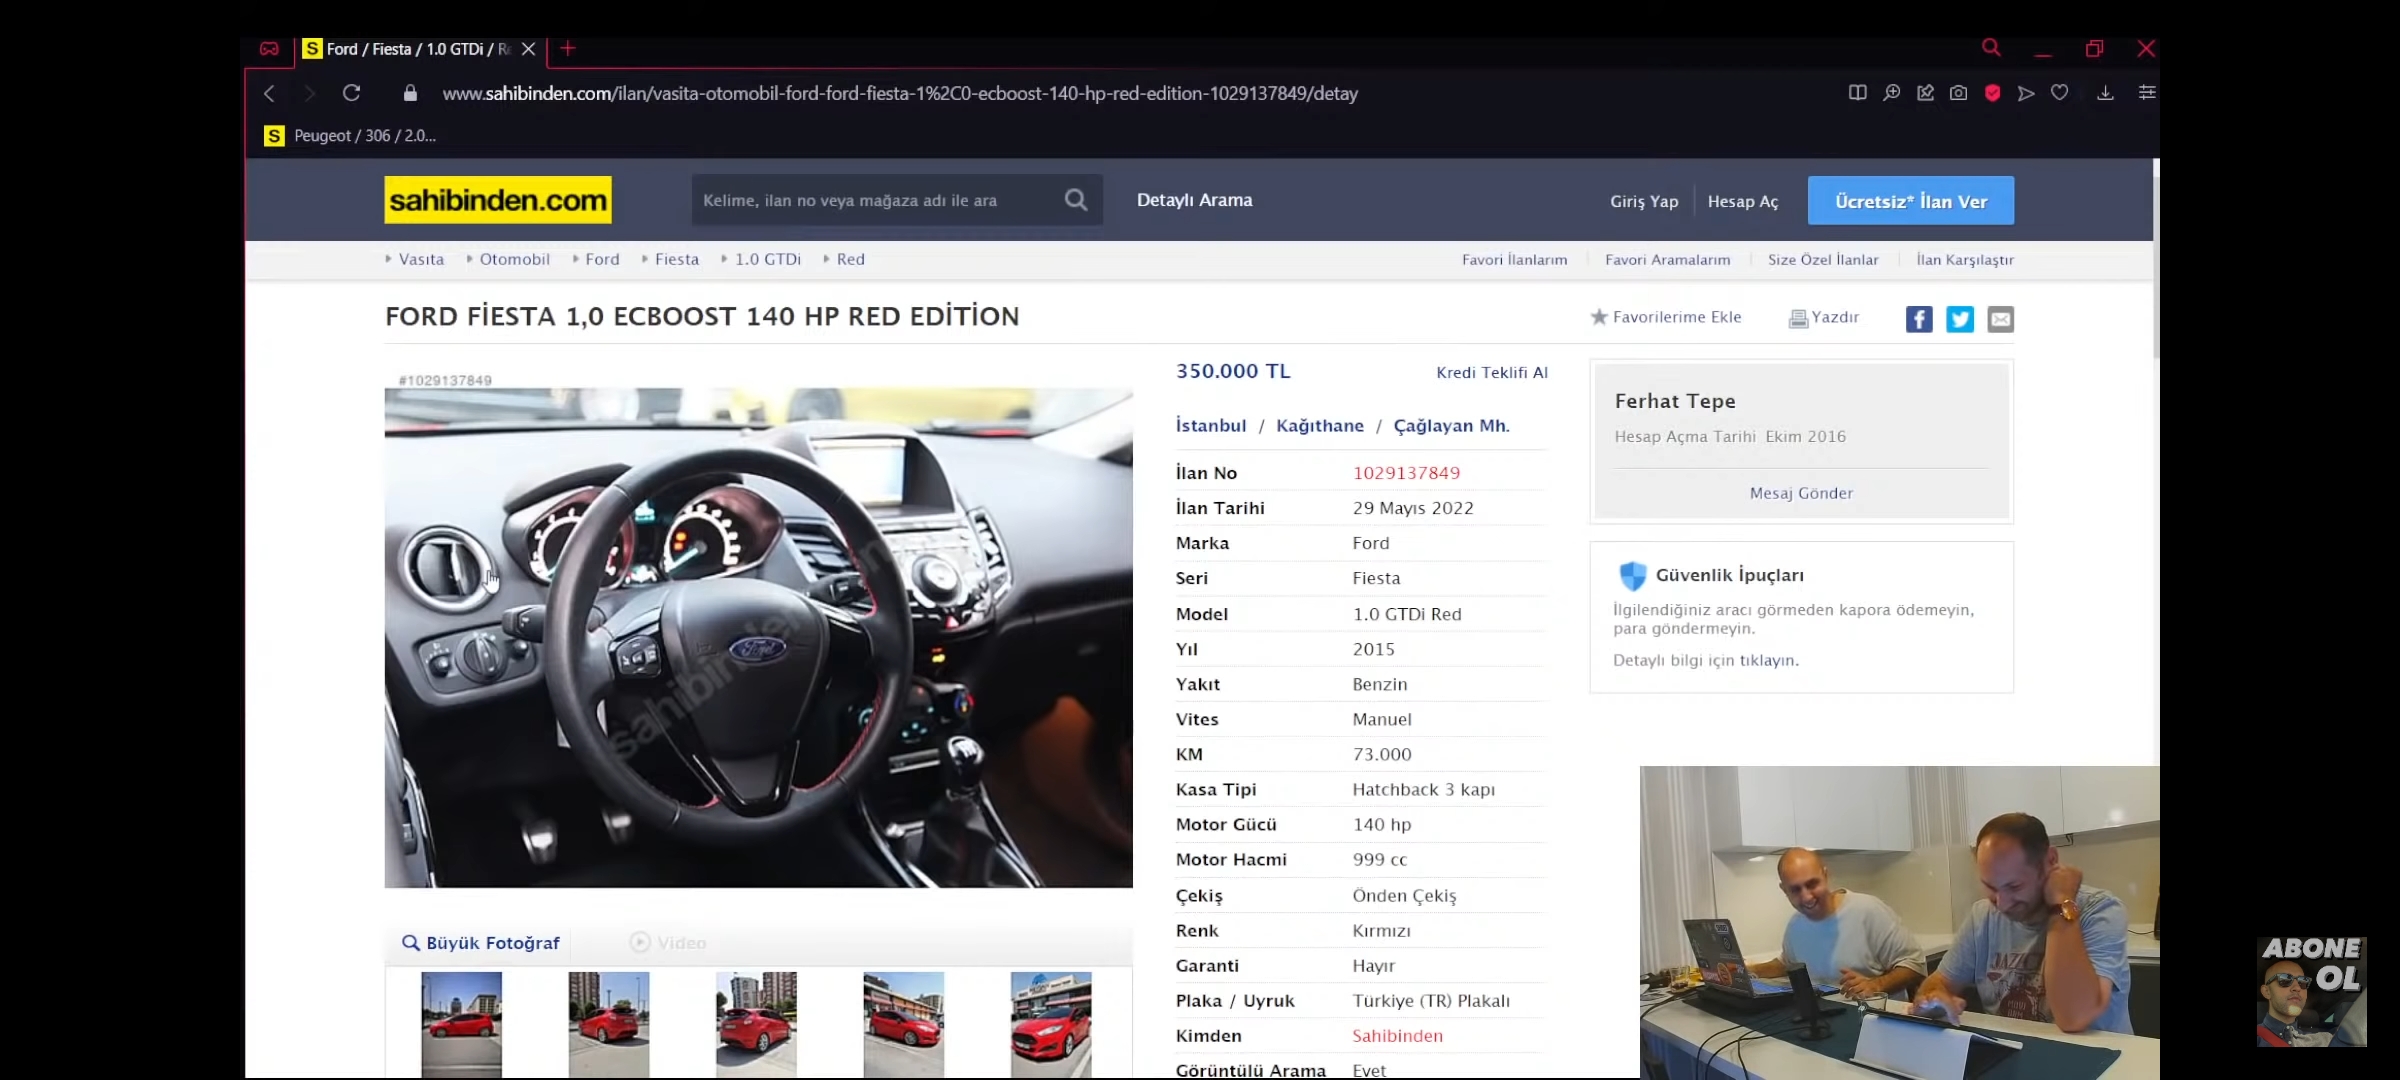Open a new tab with the plus icon
This screenshot has width=2400, height=1080.
point(568,48)
